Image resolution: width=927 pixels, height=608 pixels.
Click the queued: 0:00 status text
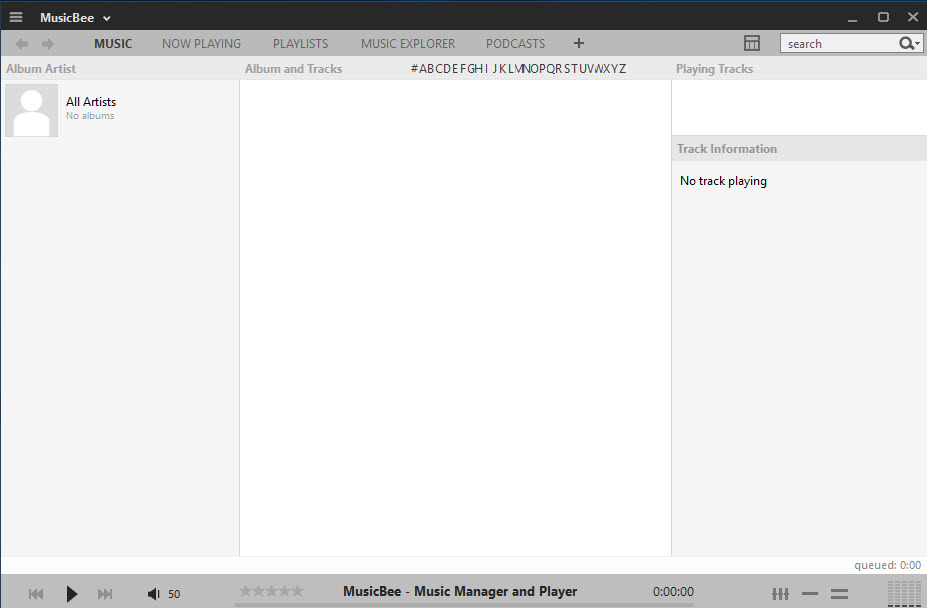887,565
